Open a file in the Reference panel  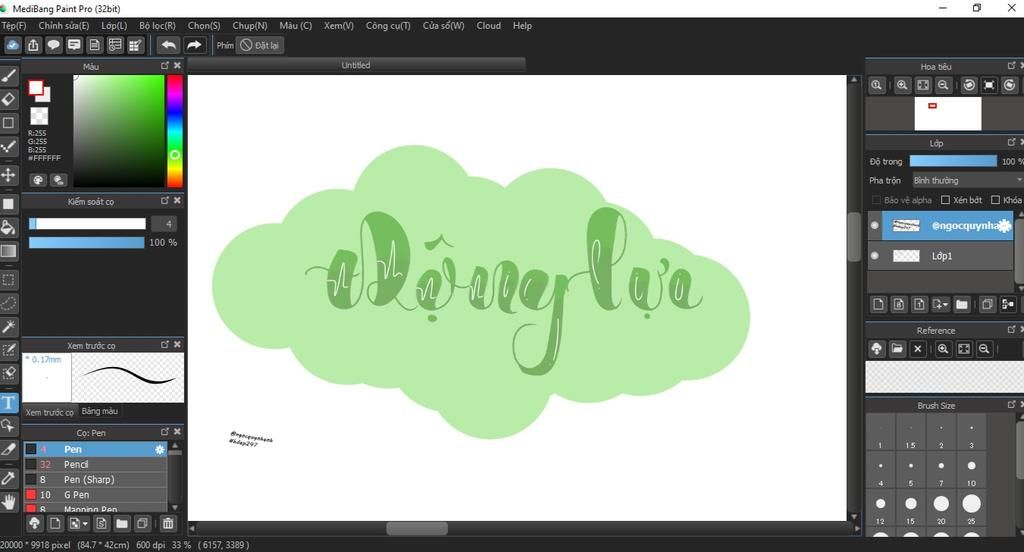(897, 349)
